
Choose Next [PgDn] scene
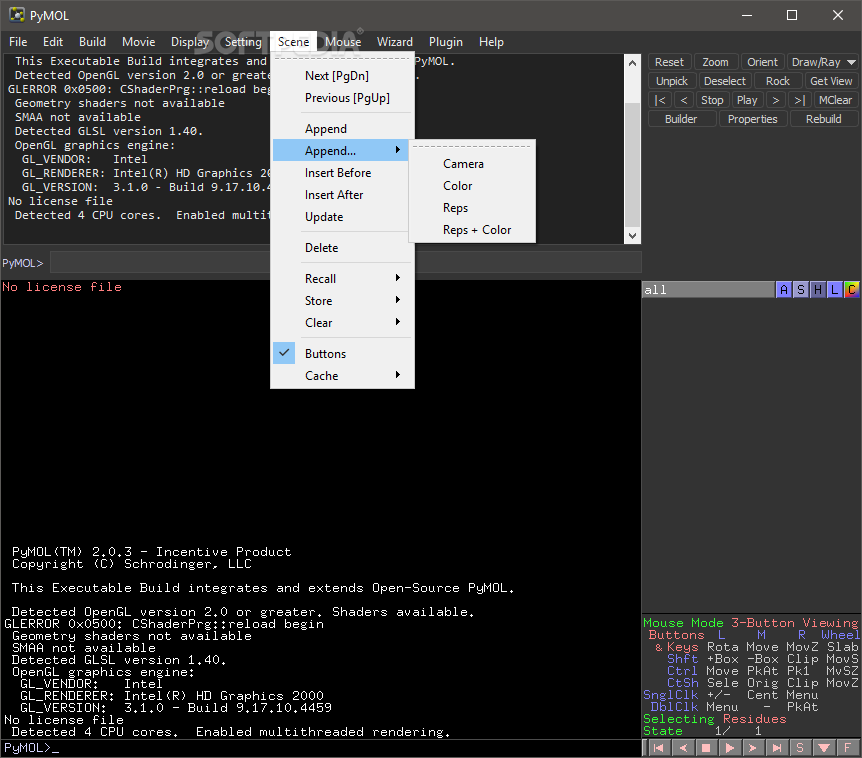(x=342, y=76)
